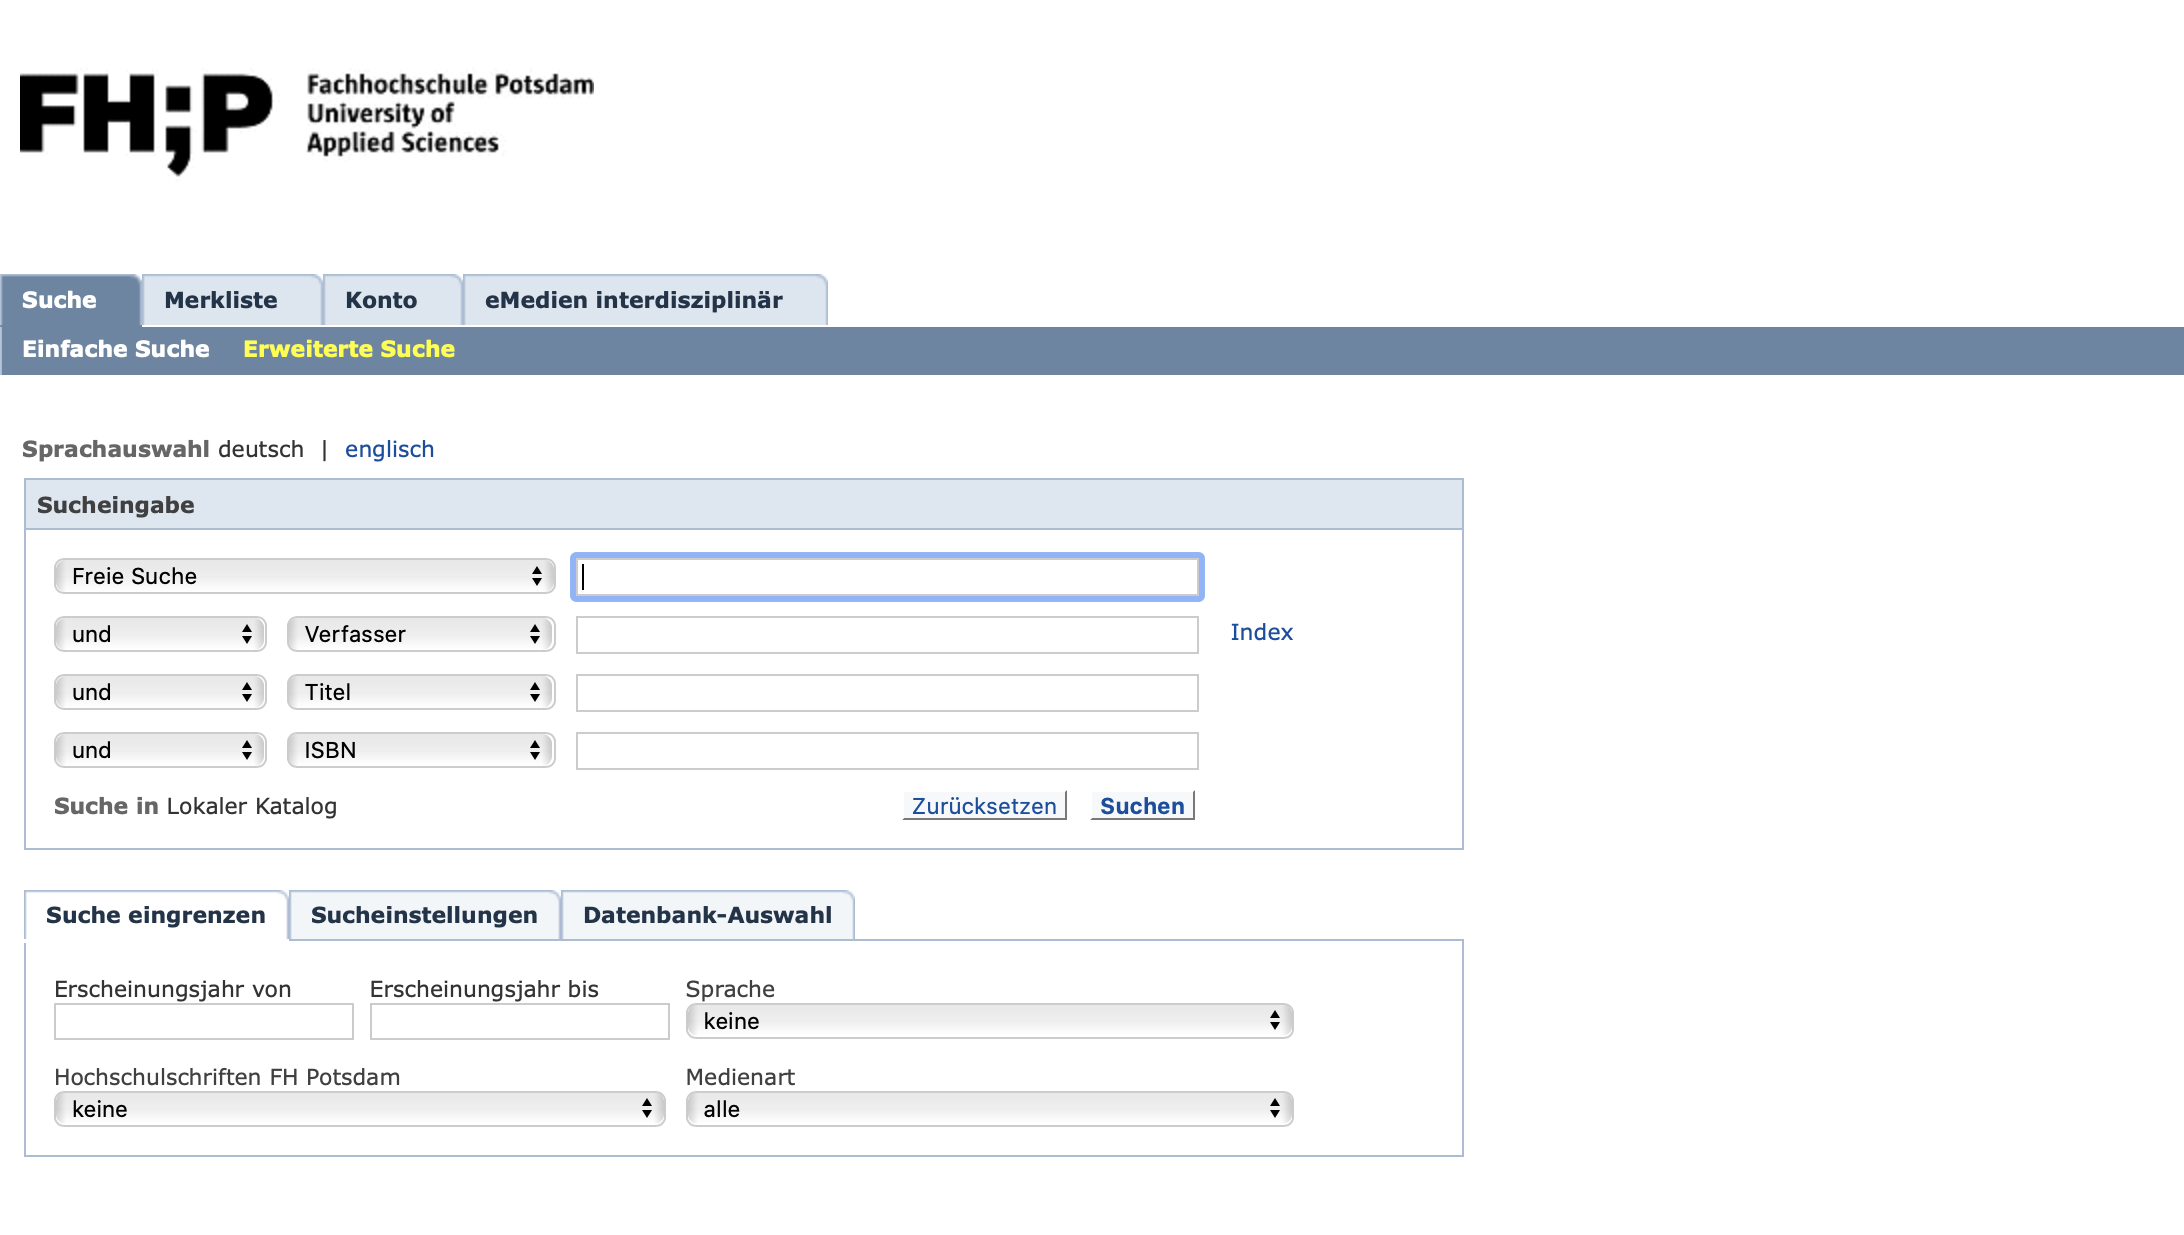Open the Verfasser search field dropdown
The image size is (2184, 1235).
(420, 634)
